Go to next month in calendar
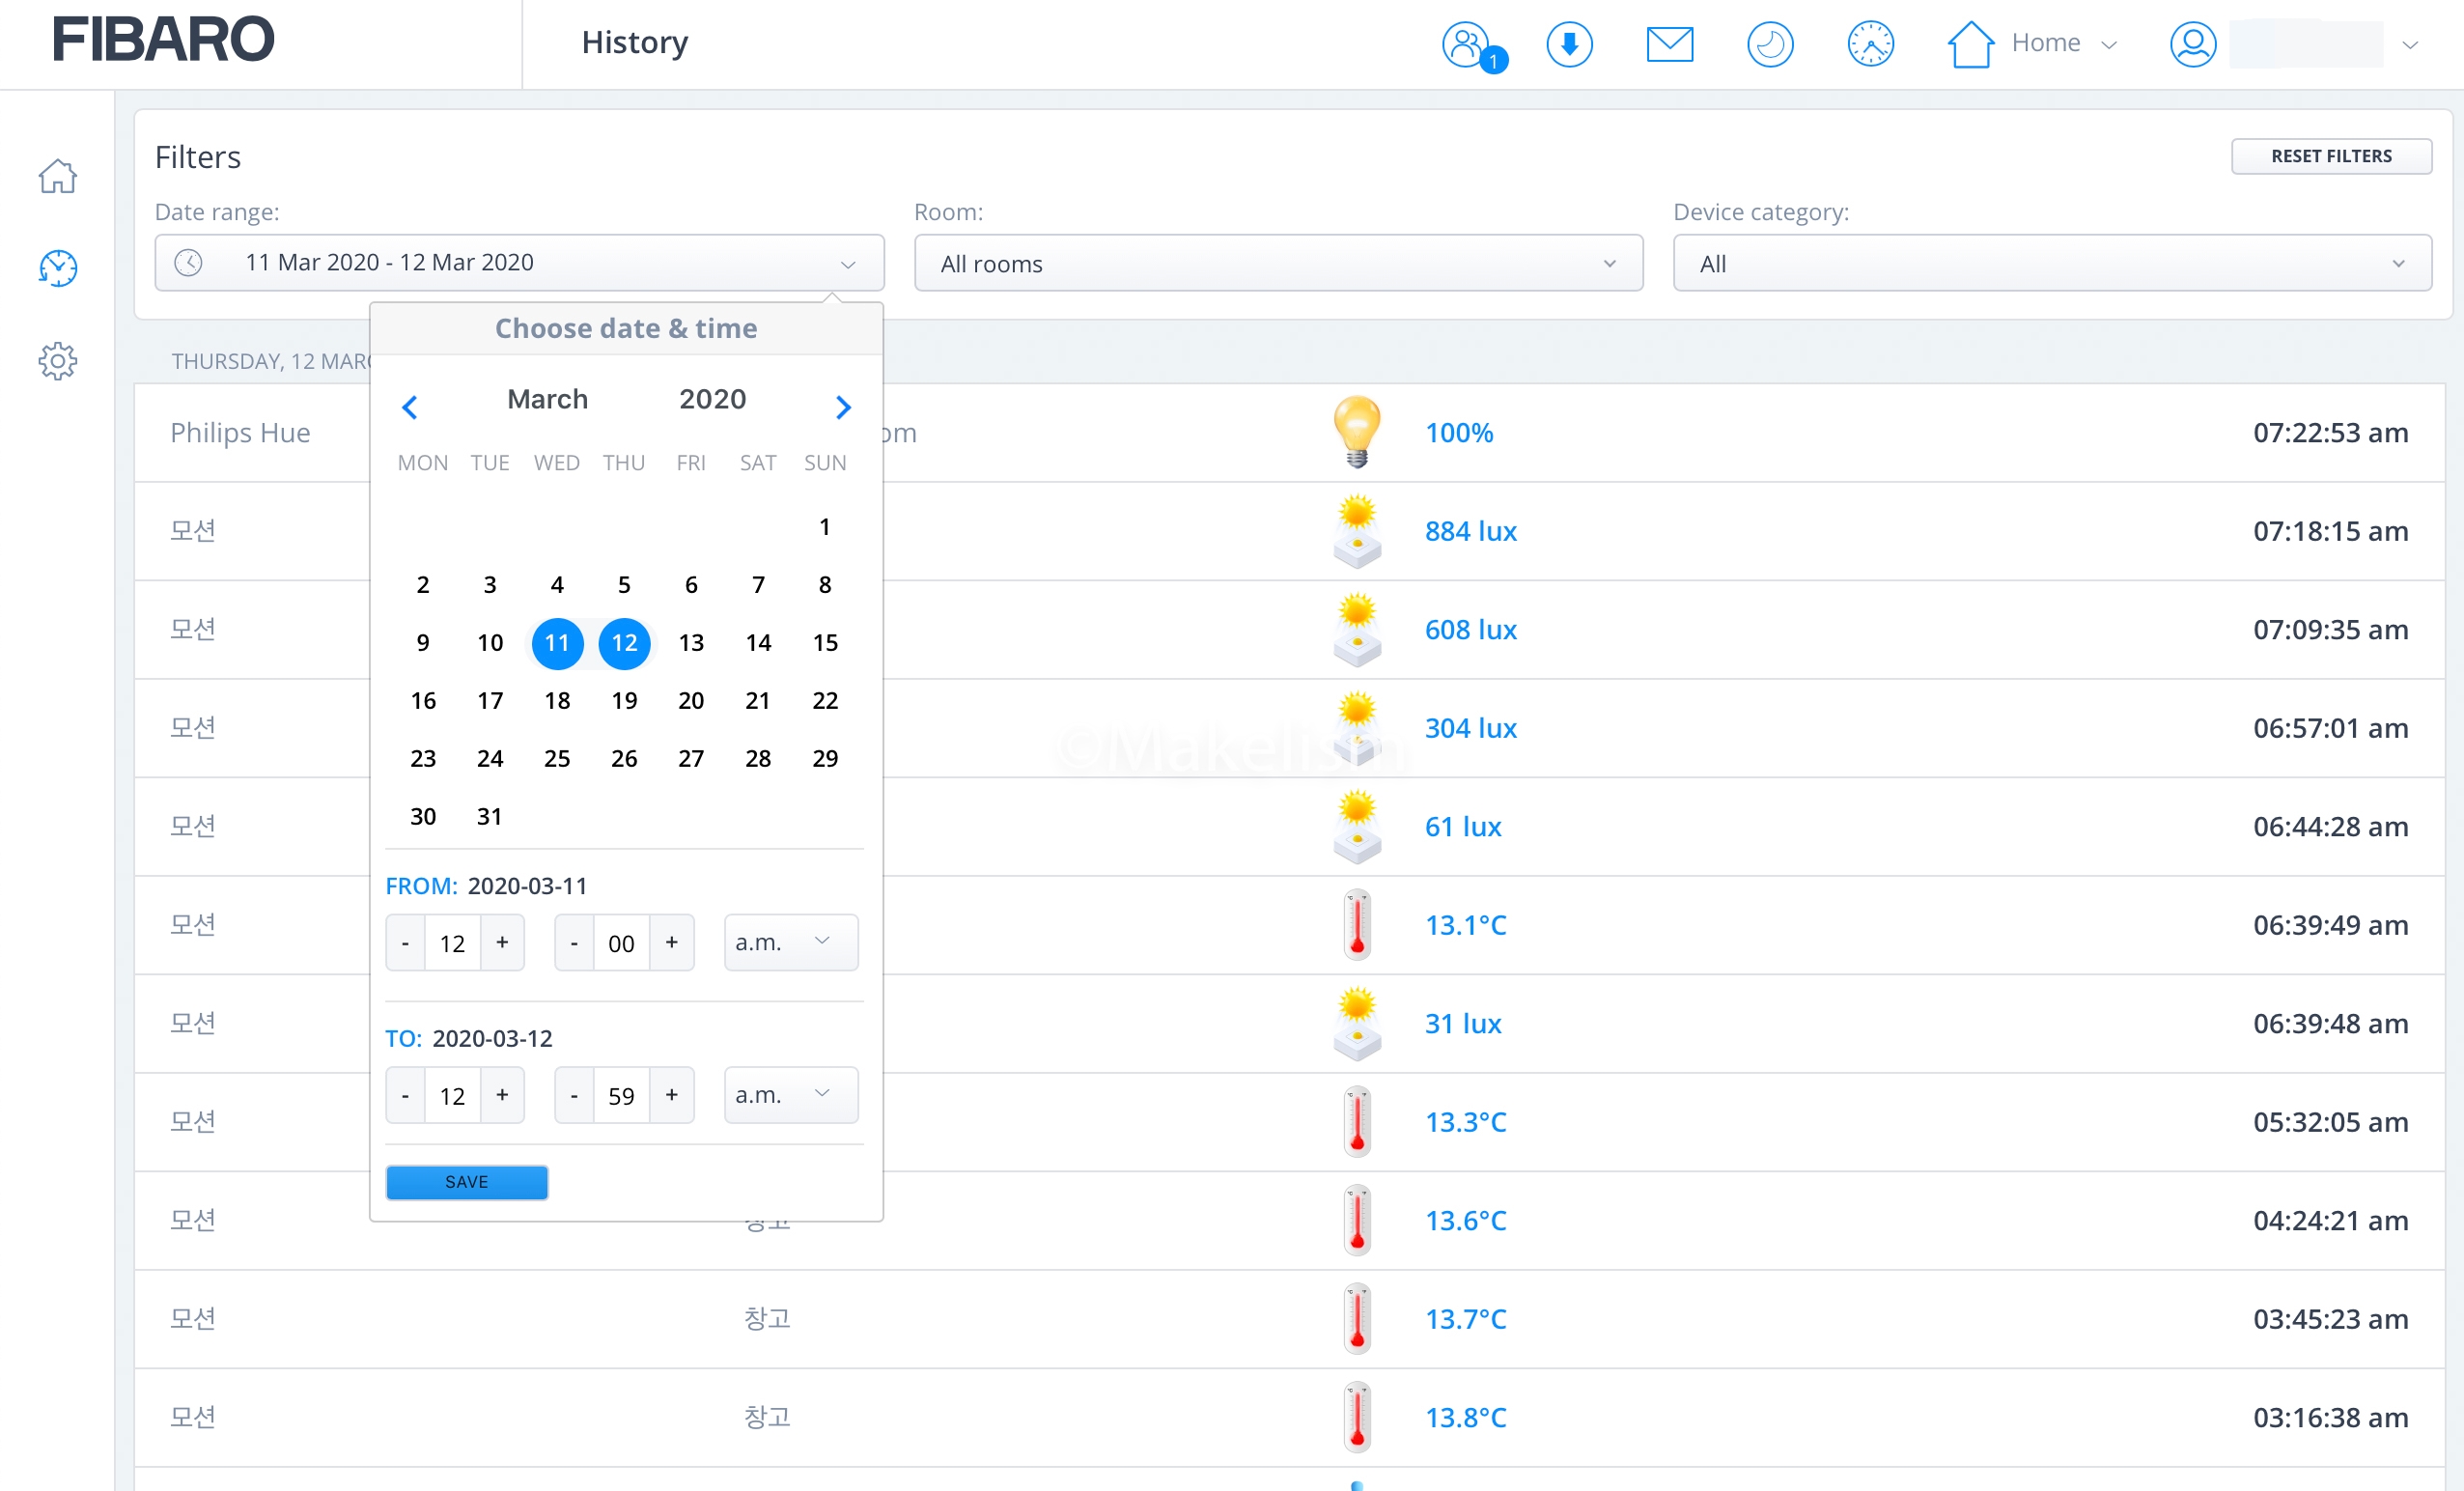2464x1491 pixels. 843,407
